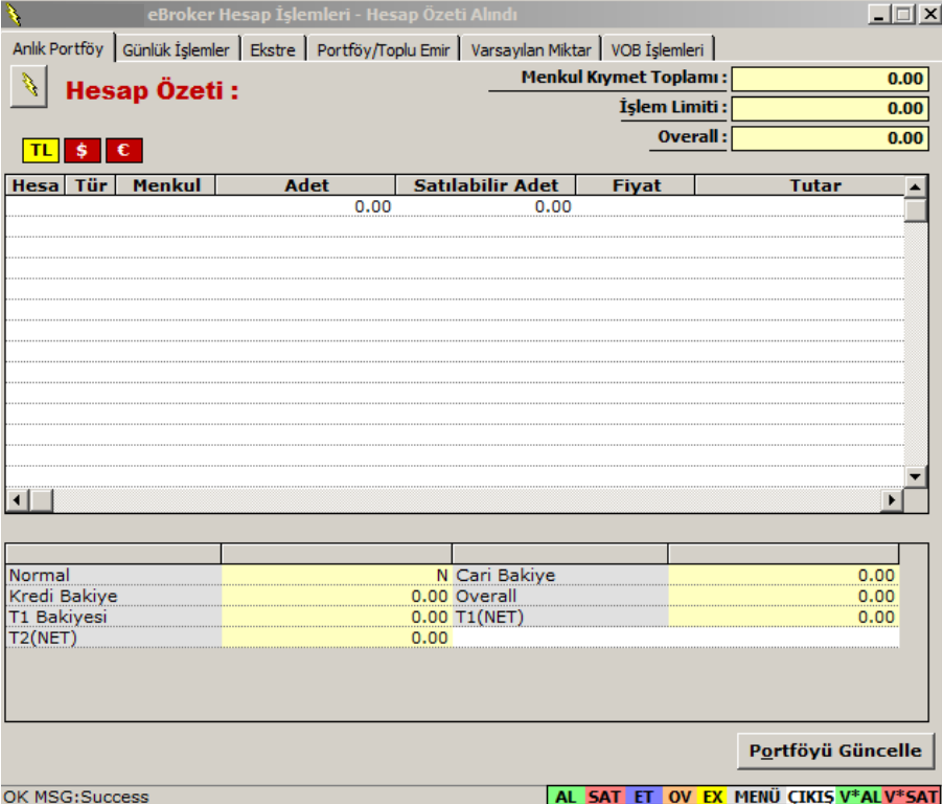Open the MENÜ button
Viewport: 942px width, 804px height.
[757, 796]
